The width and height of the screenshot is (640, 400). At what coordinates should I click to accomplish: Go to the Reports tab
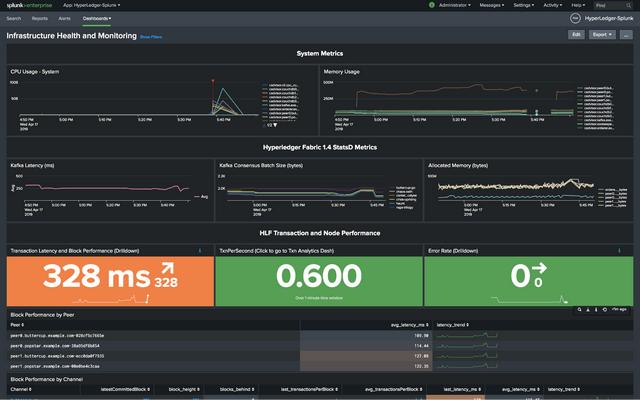[40, 18]
